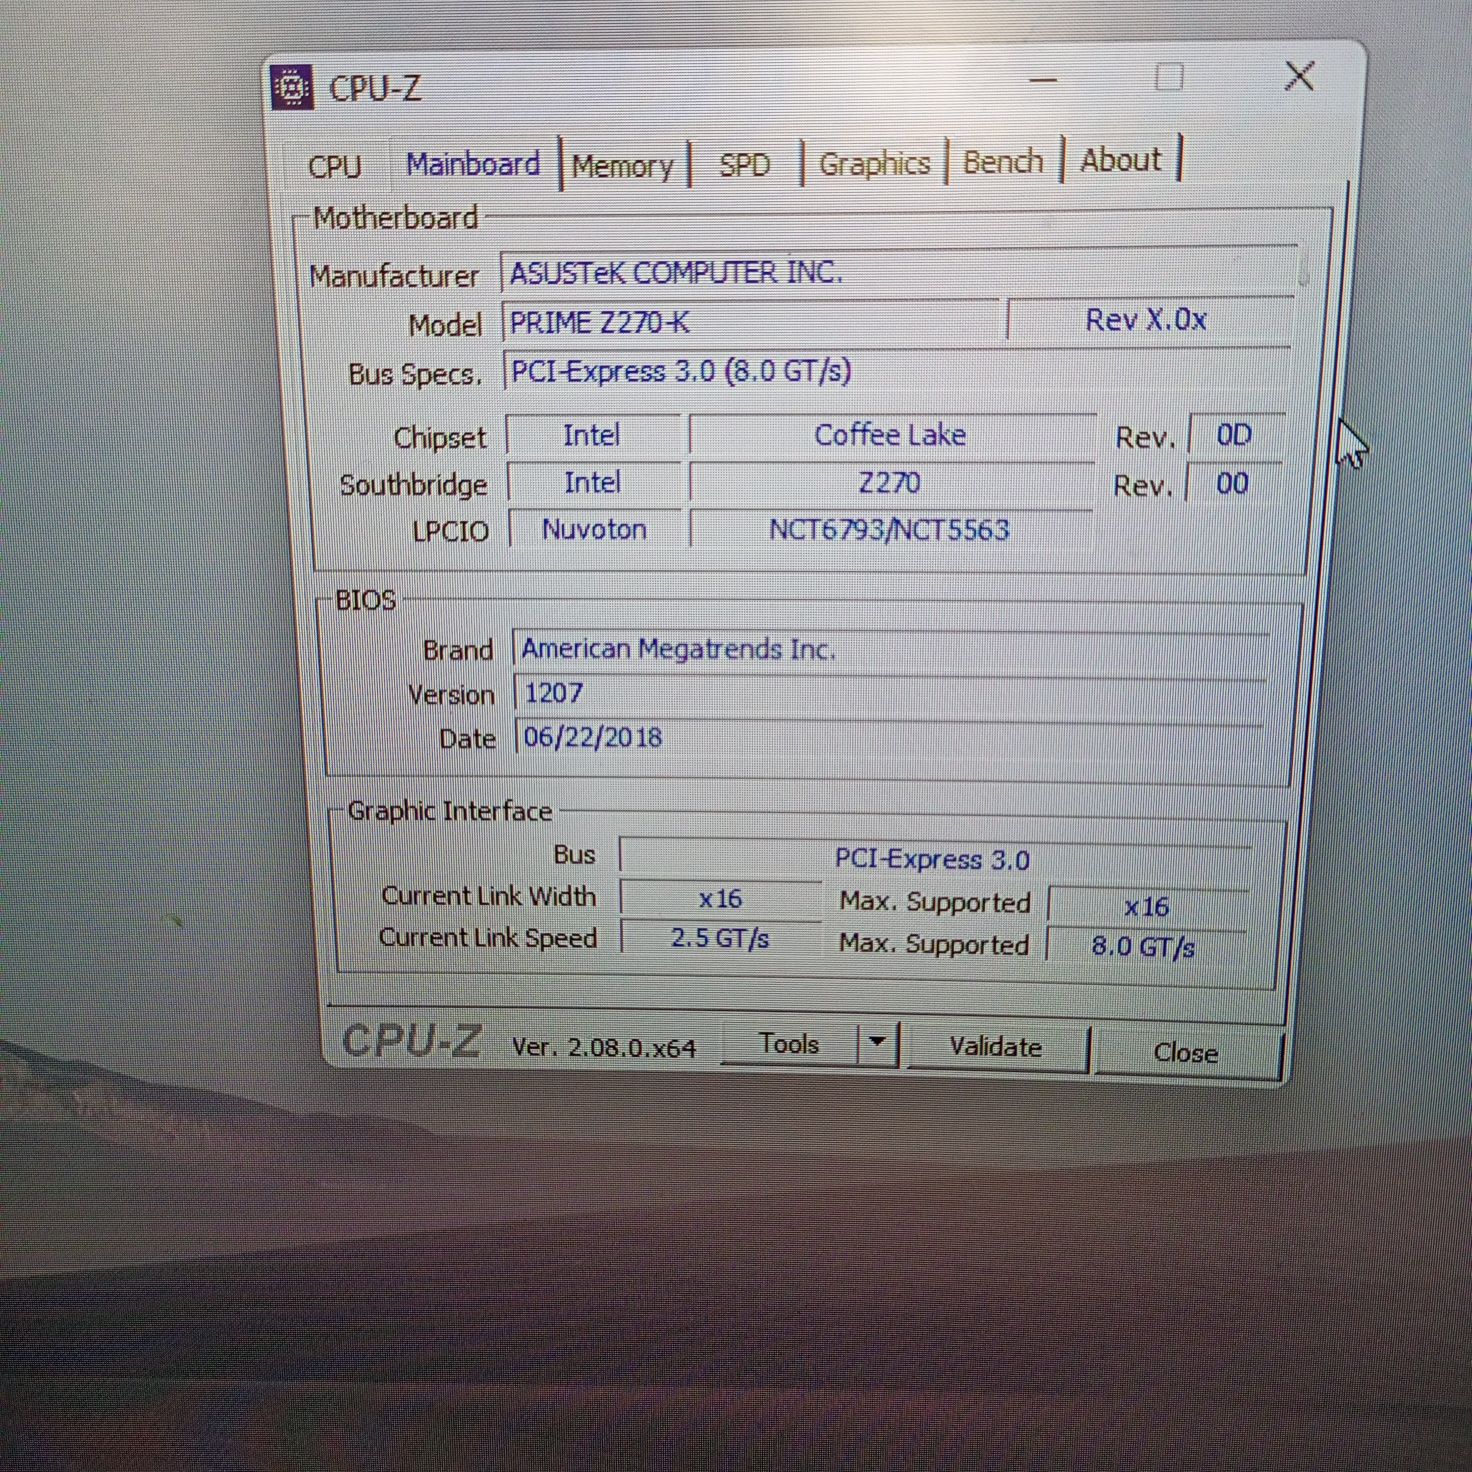
Task: Open the Graphics tab
Action: click(x=875, y=163)
